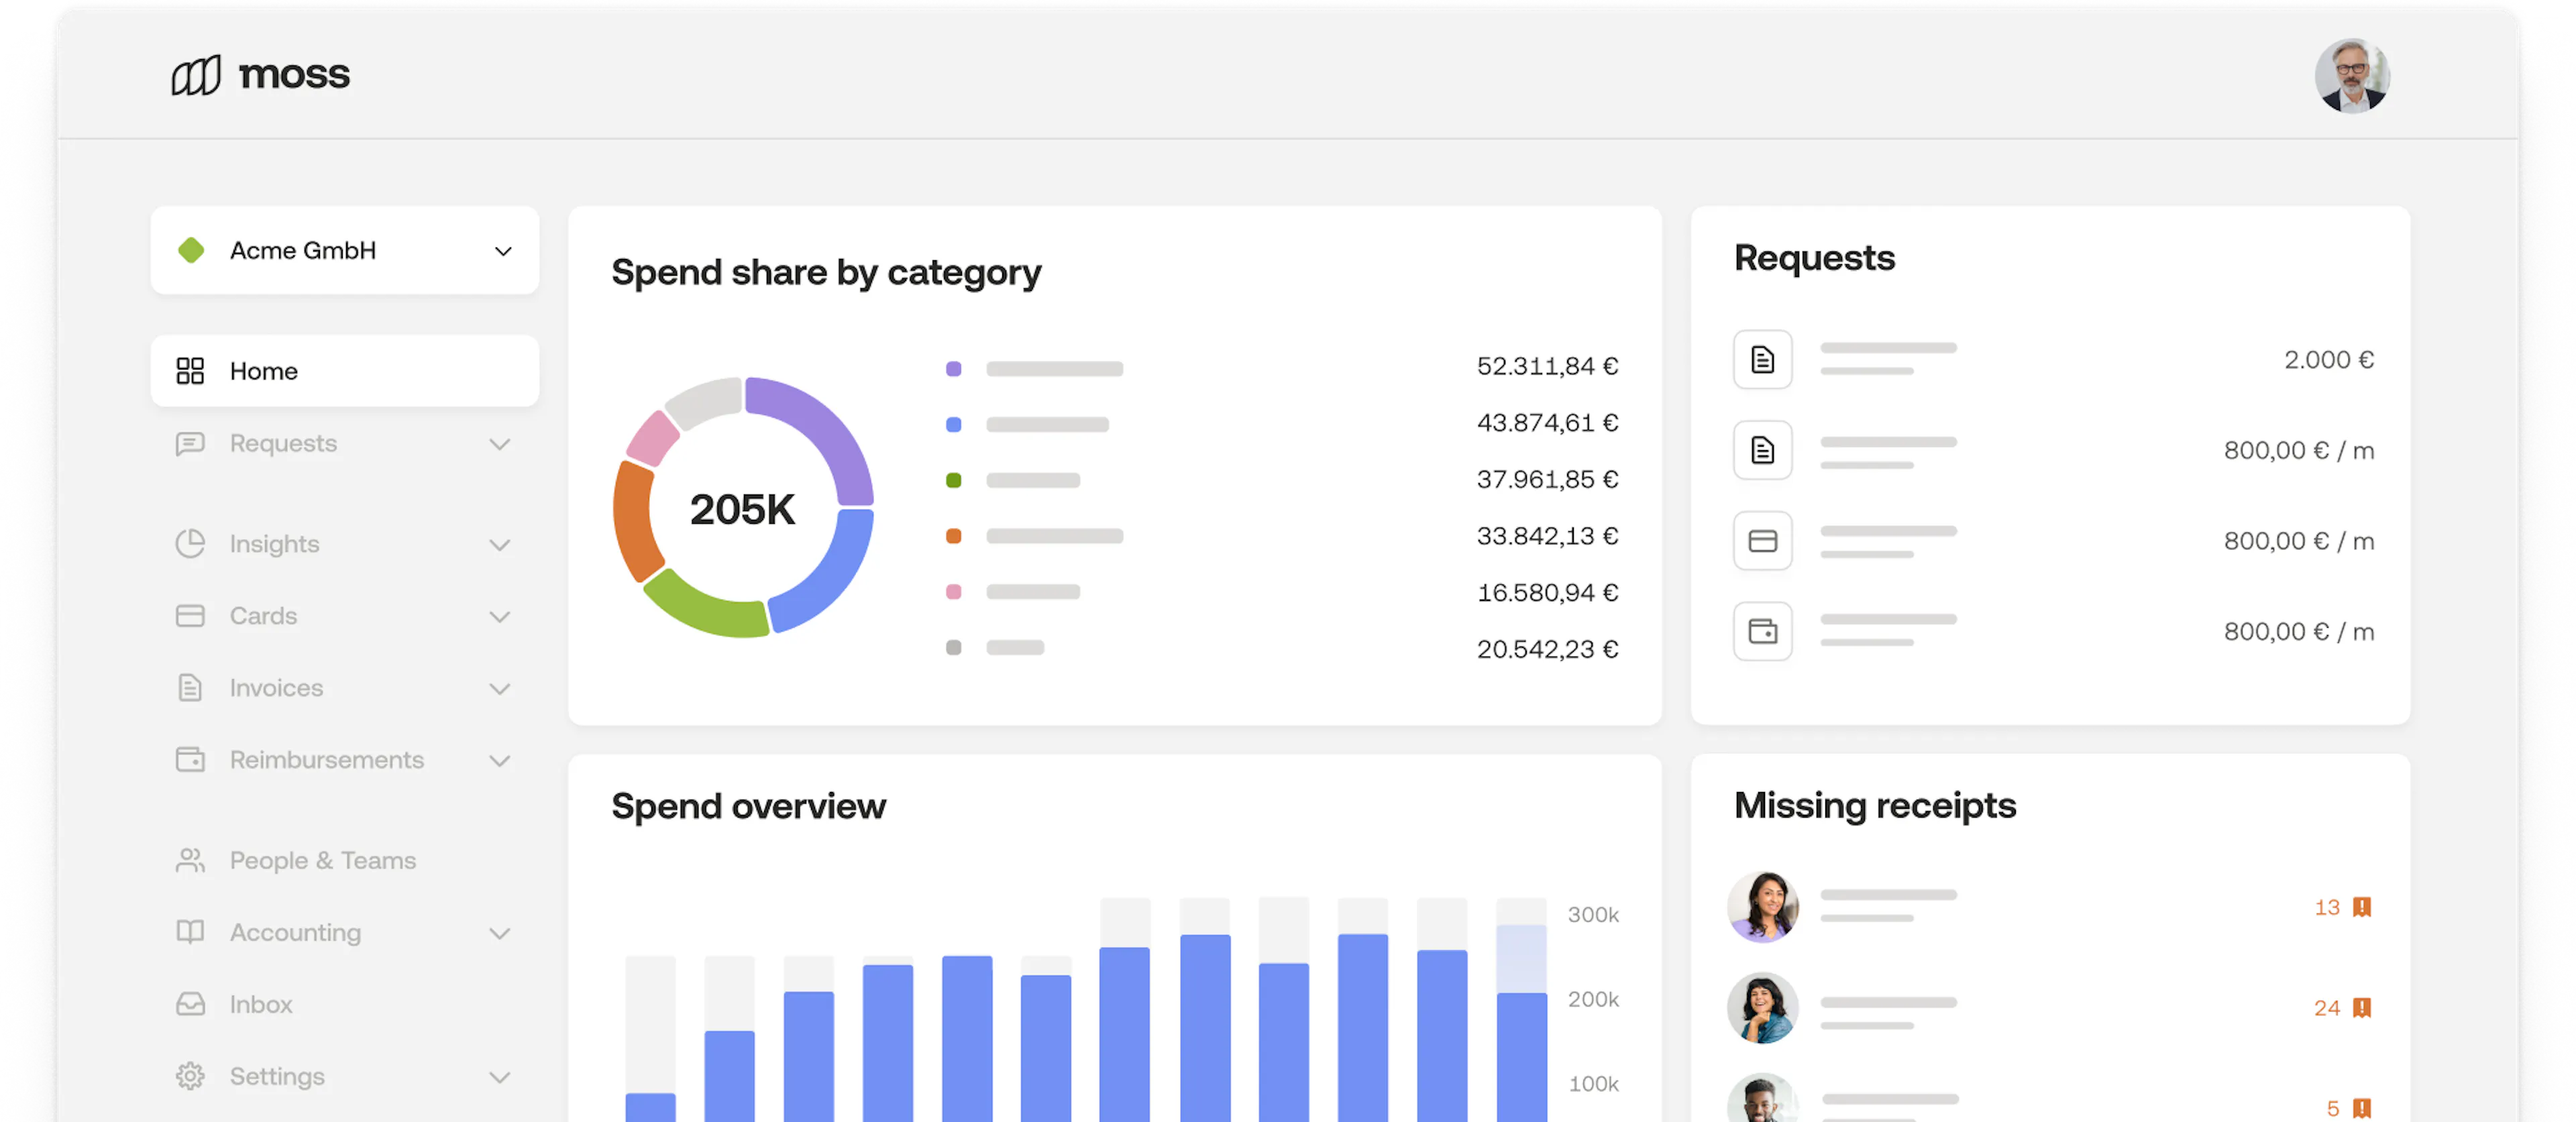Click the People & Teams icon
The width and height of the screenshot is (2576, 1122).
(190, 860)
